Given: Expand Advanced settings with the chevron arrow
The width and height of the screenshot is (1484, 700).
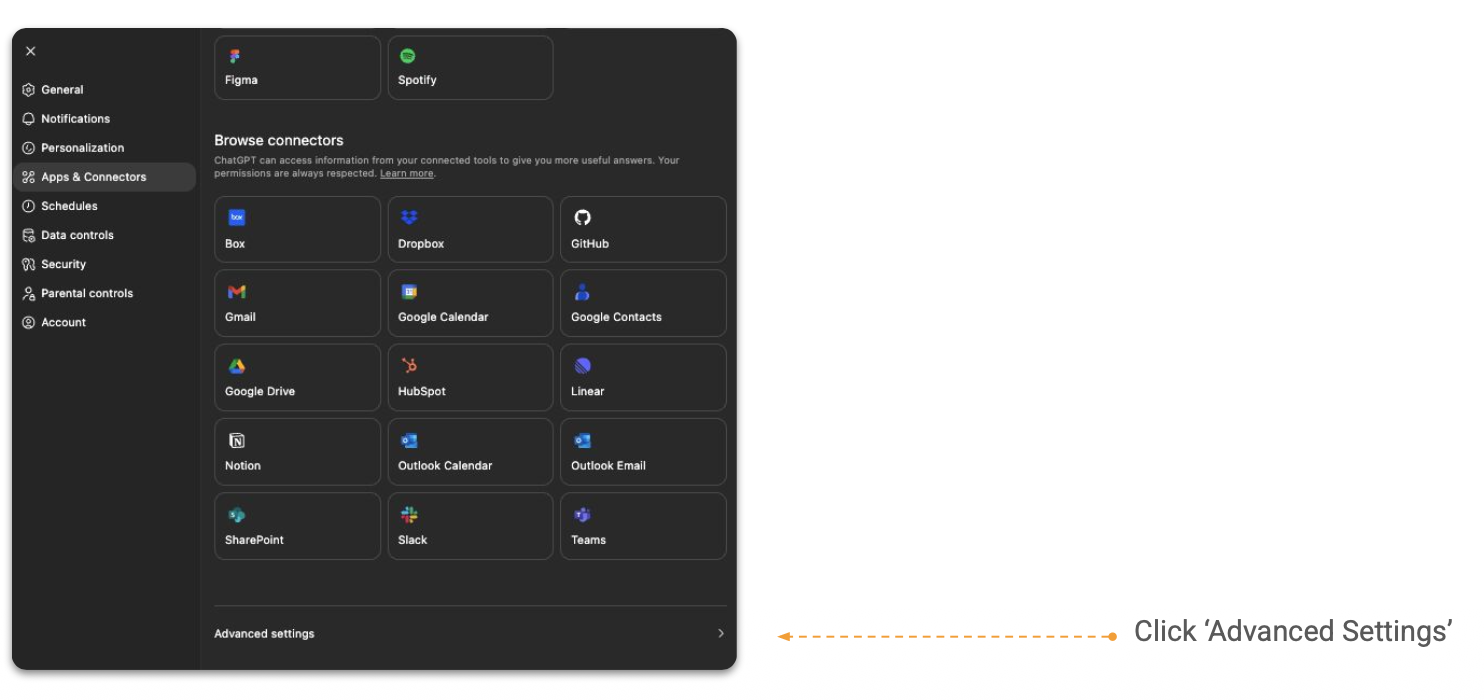Looking at the screenshot, I should tap(720, 633).
